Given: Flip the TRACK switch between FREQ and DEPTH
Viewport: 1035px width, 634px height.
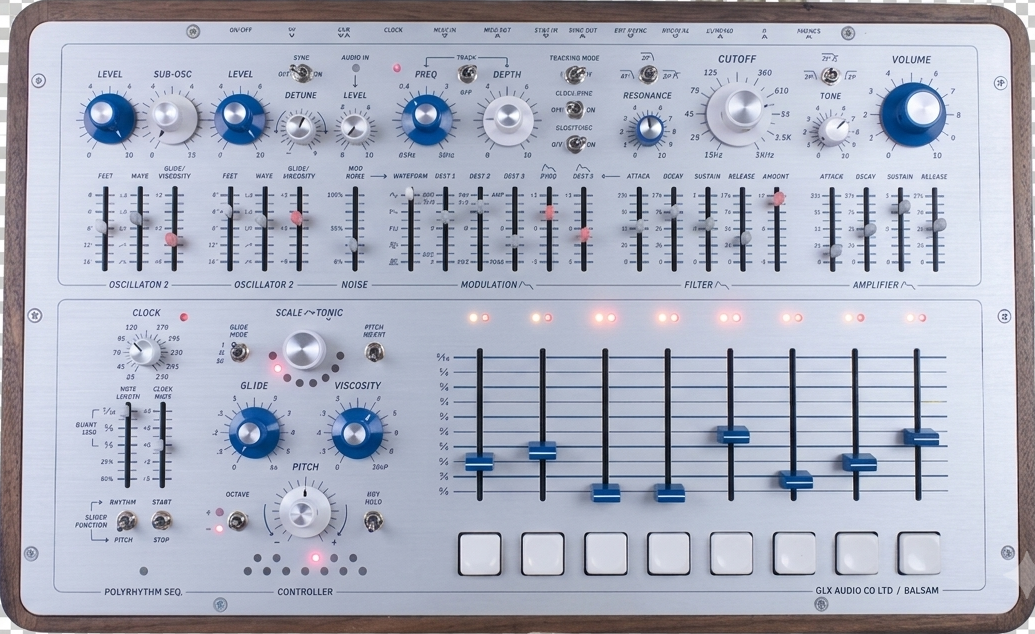Looking at the screenshot, I should [x=467, y=74].
